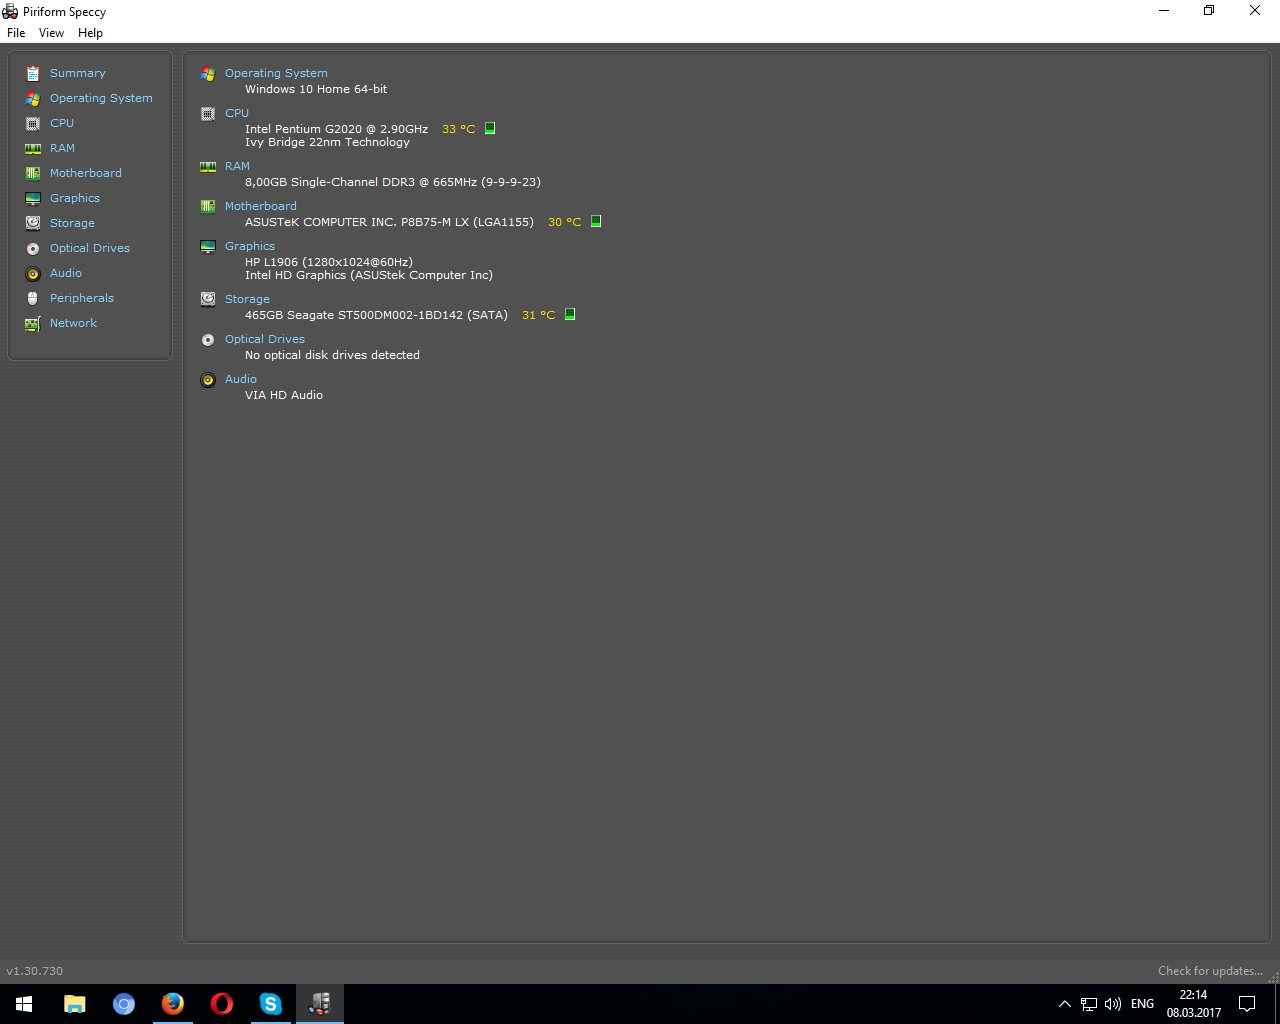Viewport: 1280px width, 1024px height.
Task: Click the CPU icon in summary panel
Action: [208, 114]
